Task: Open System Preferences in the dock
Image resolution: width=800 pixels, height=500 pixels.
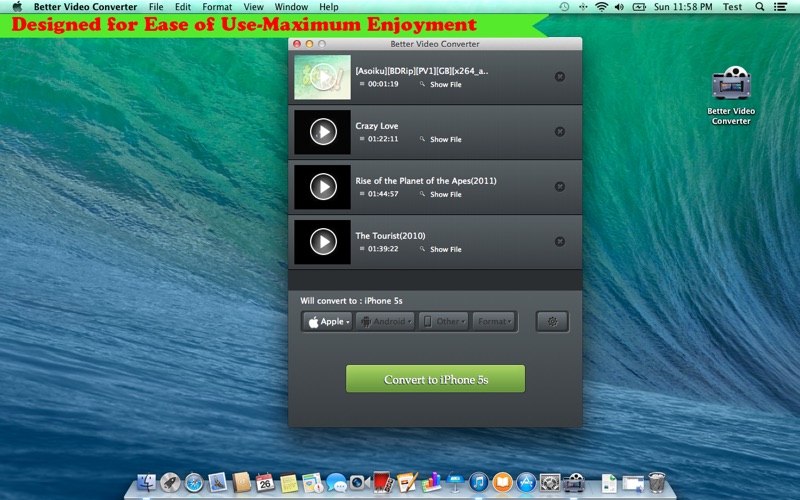Action: (x=550, y=482)
